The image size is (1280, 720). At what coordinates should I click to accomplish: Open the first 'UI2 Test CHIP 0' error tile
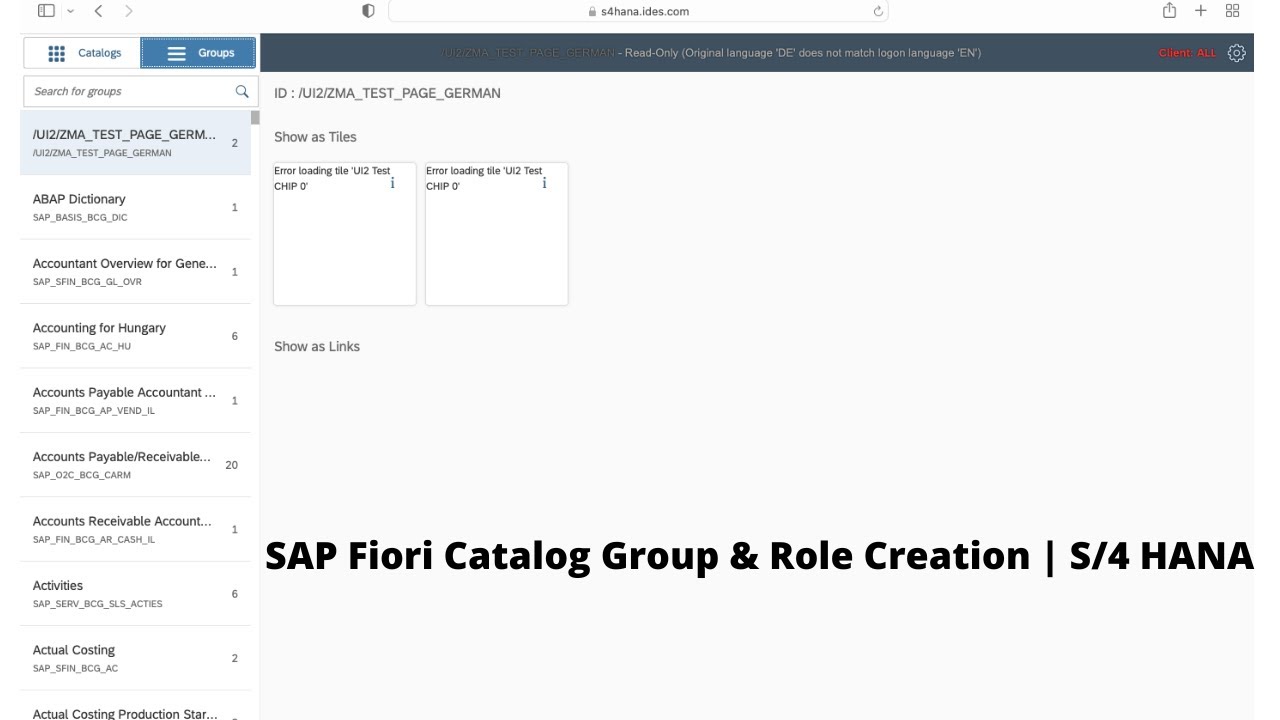pyautogui.click(x=345, y=234)
